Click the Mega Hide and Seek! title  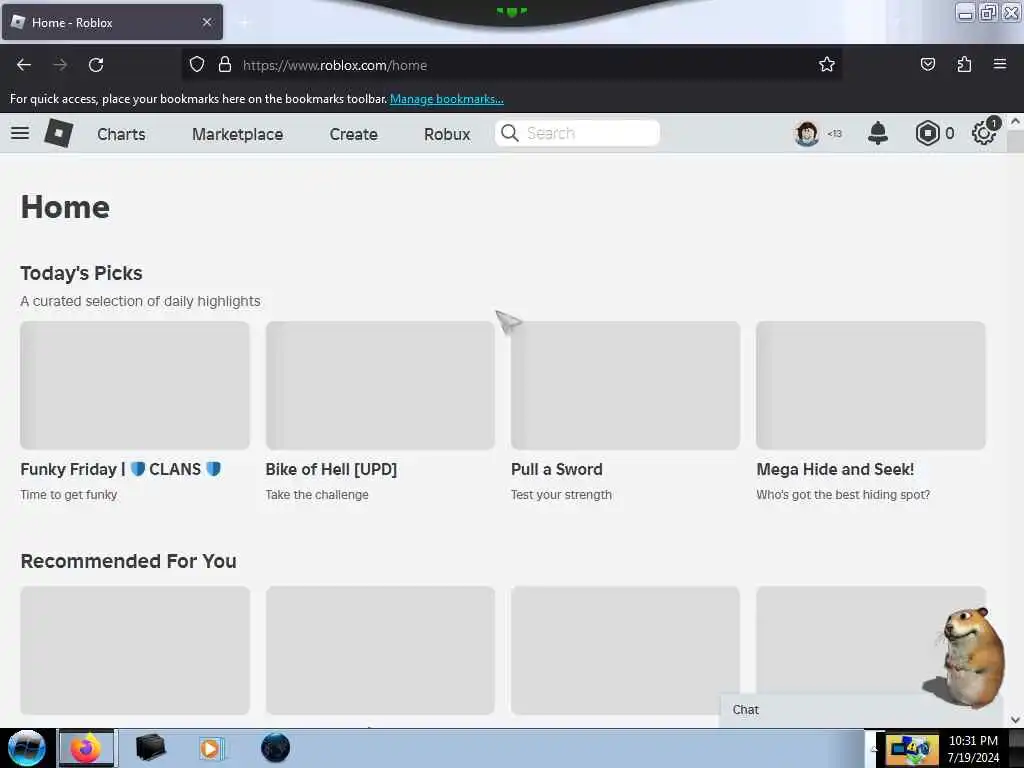click(835, 469)
